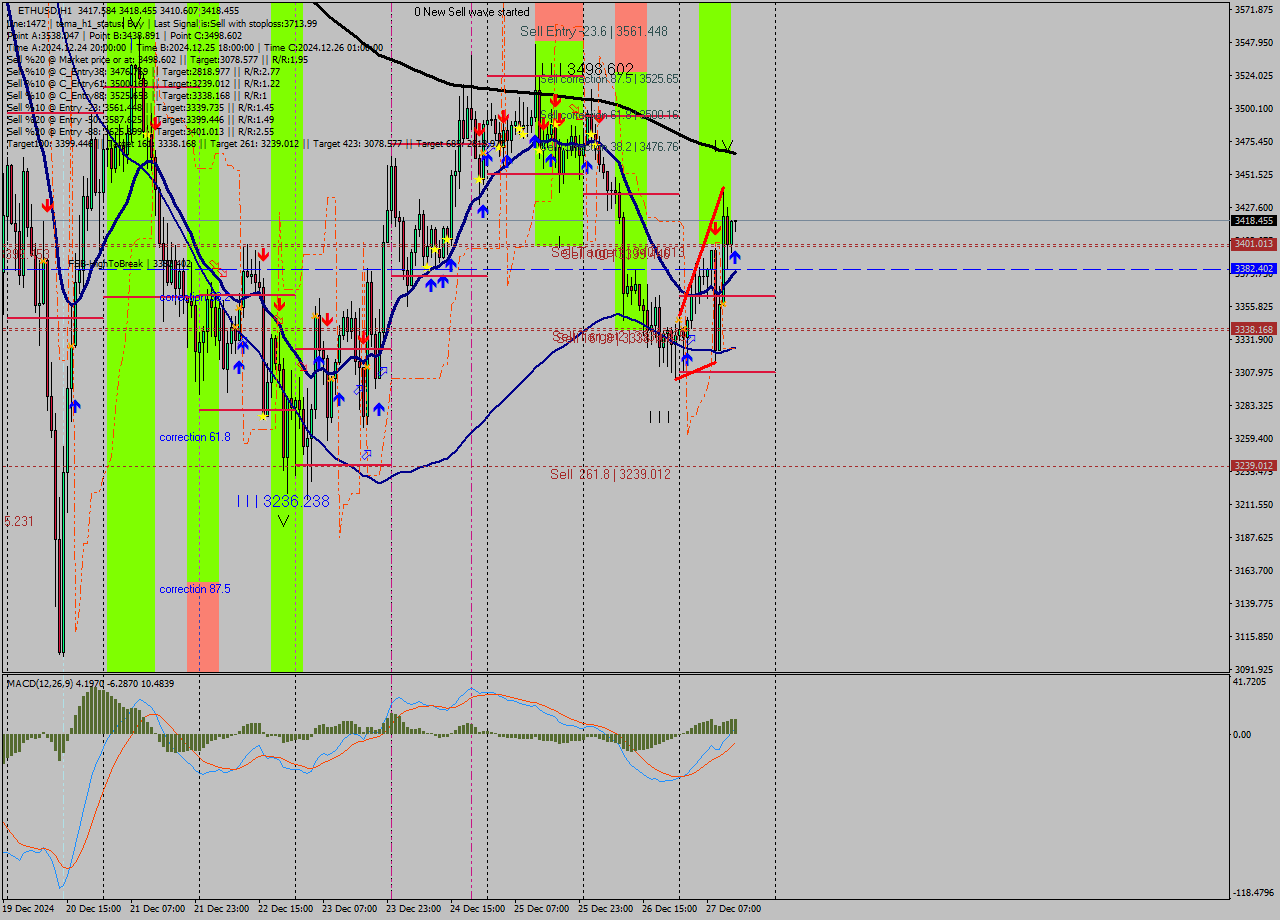Click the '24 Dec 15:00' time axis label
This screenshot has height=920, width=1280.
[477, 909]
